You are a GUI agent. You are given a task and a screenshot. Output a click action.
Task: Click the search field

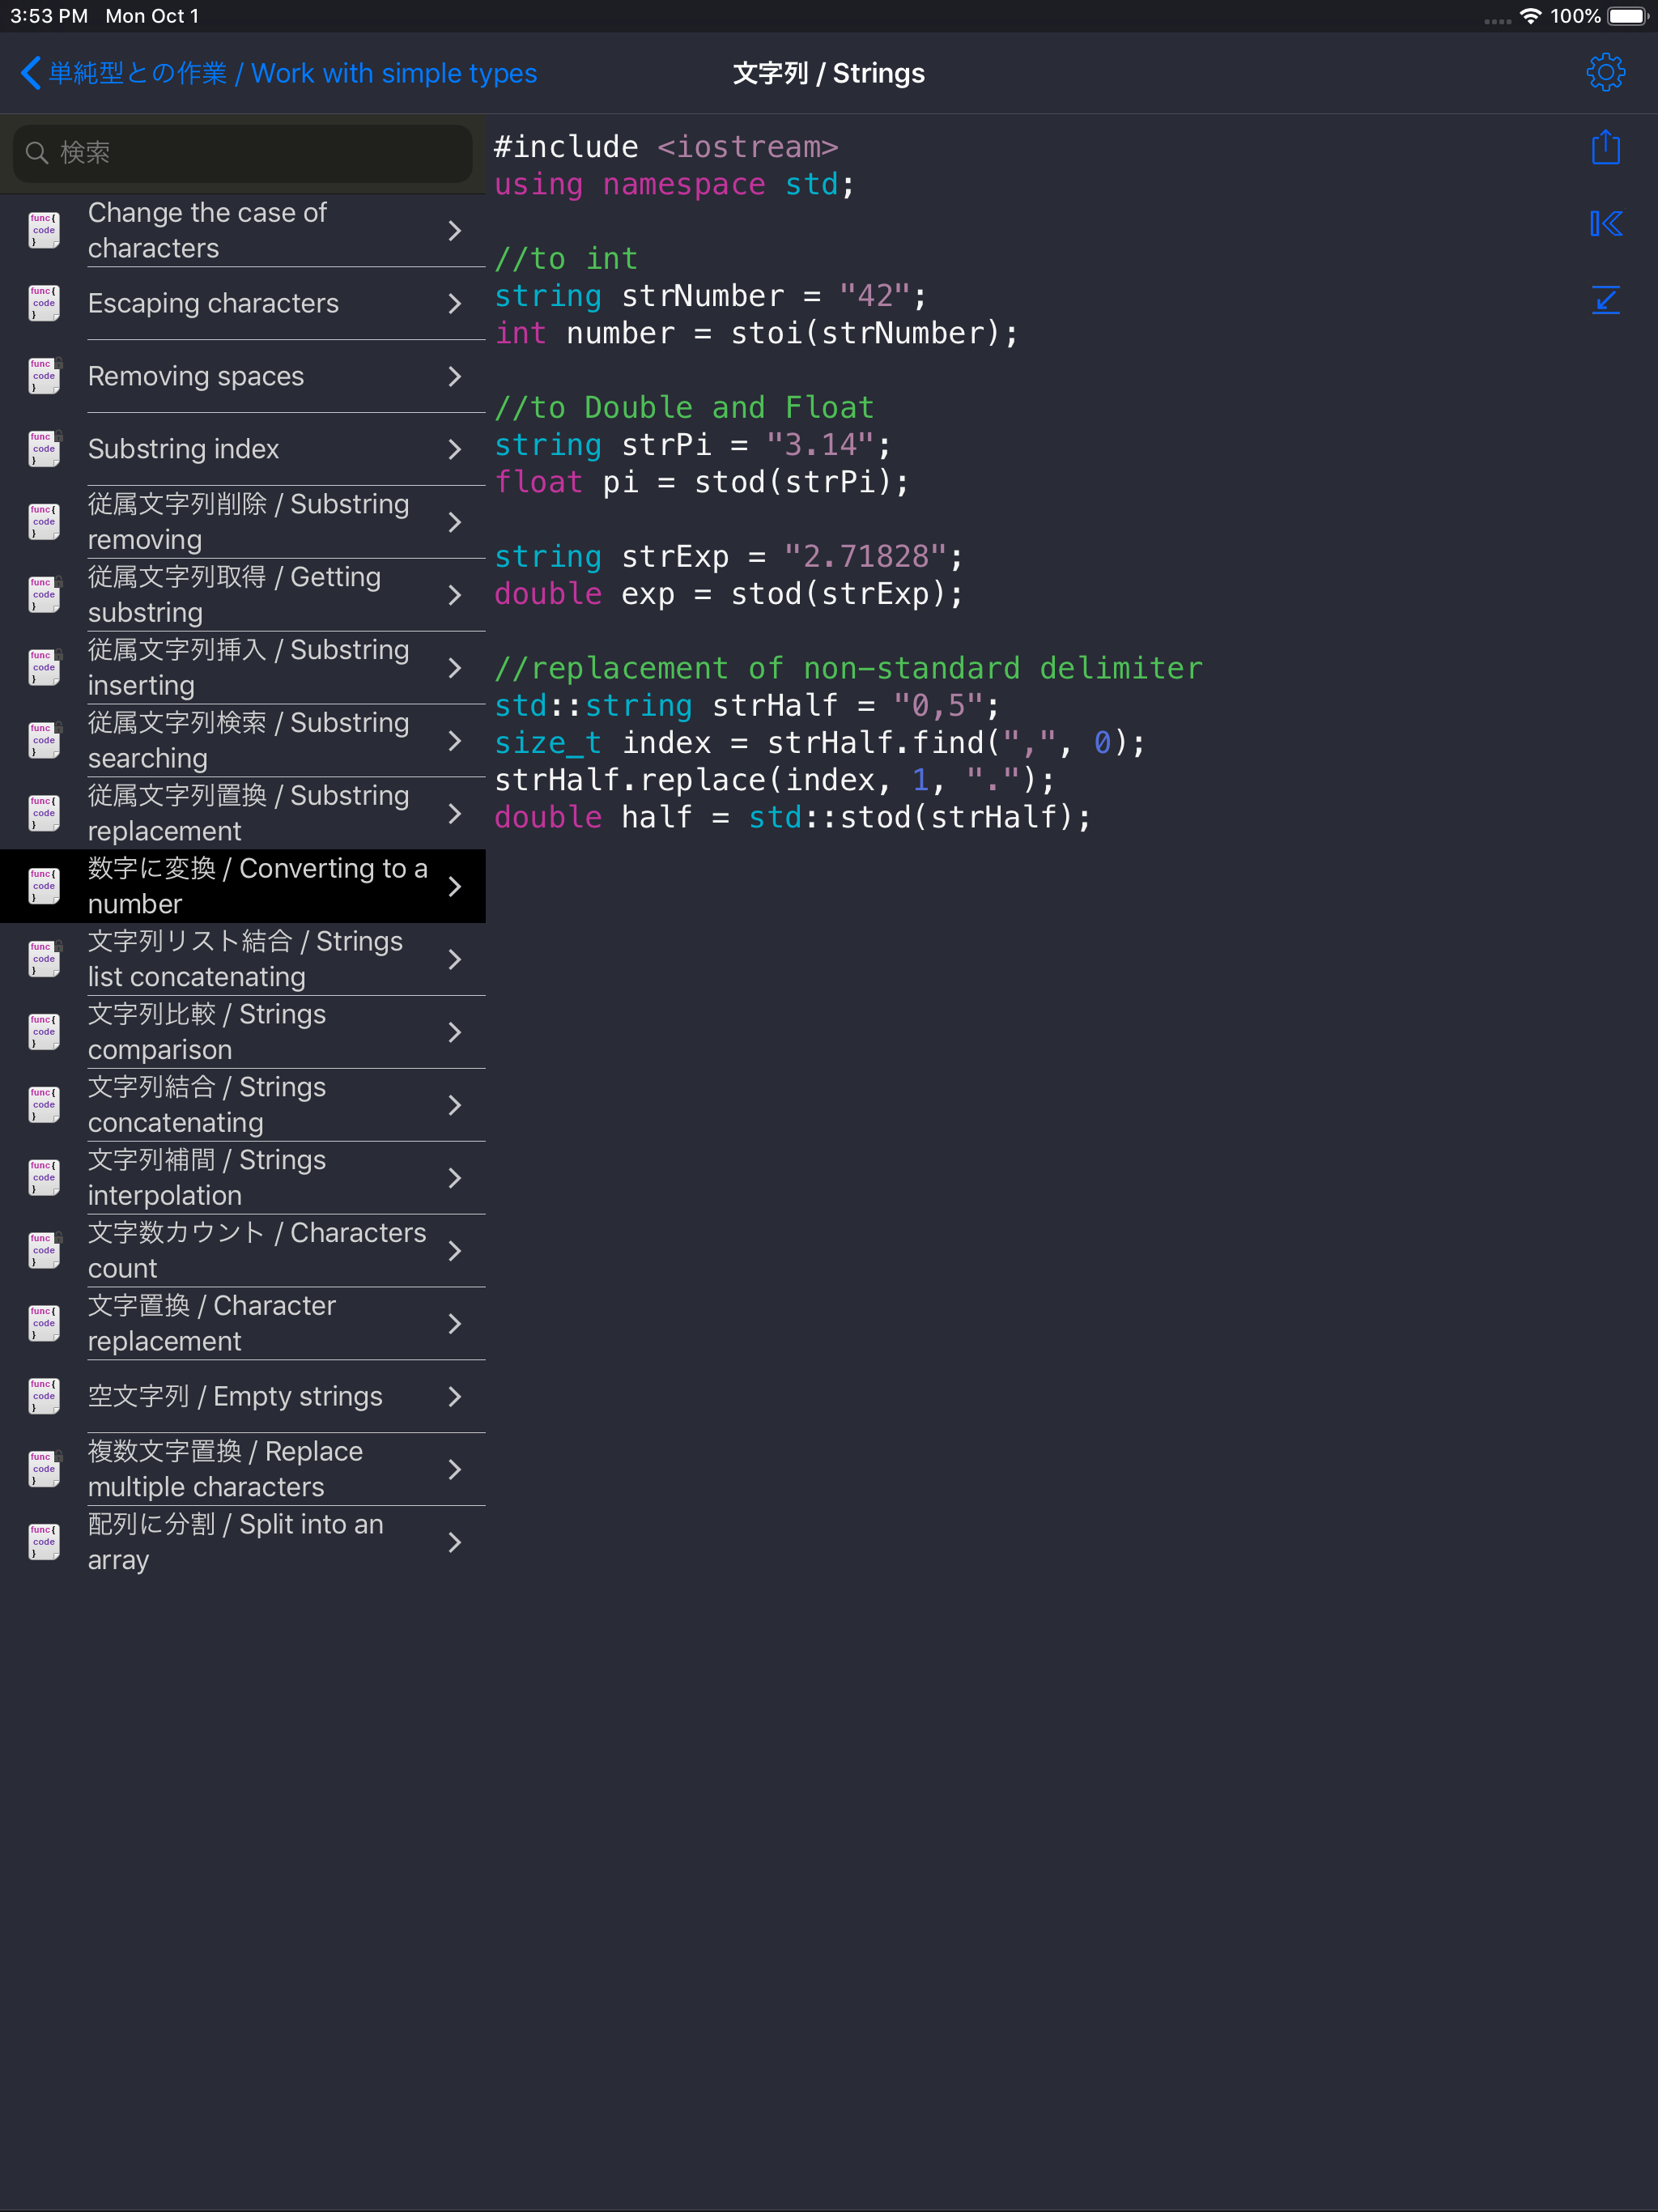[242, 153]
